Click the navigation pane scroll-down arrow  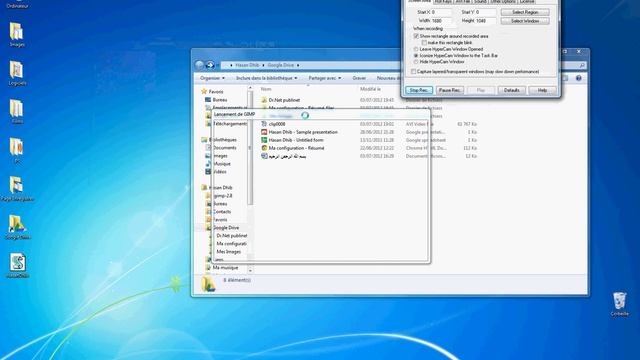coord(250,270)
